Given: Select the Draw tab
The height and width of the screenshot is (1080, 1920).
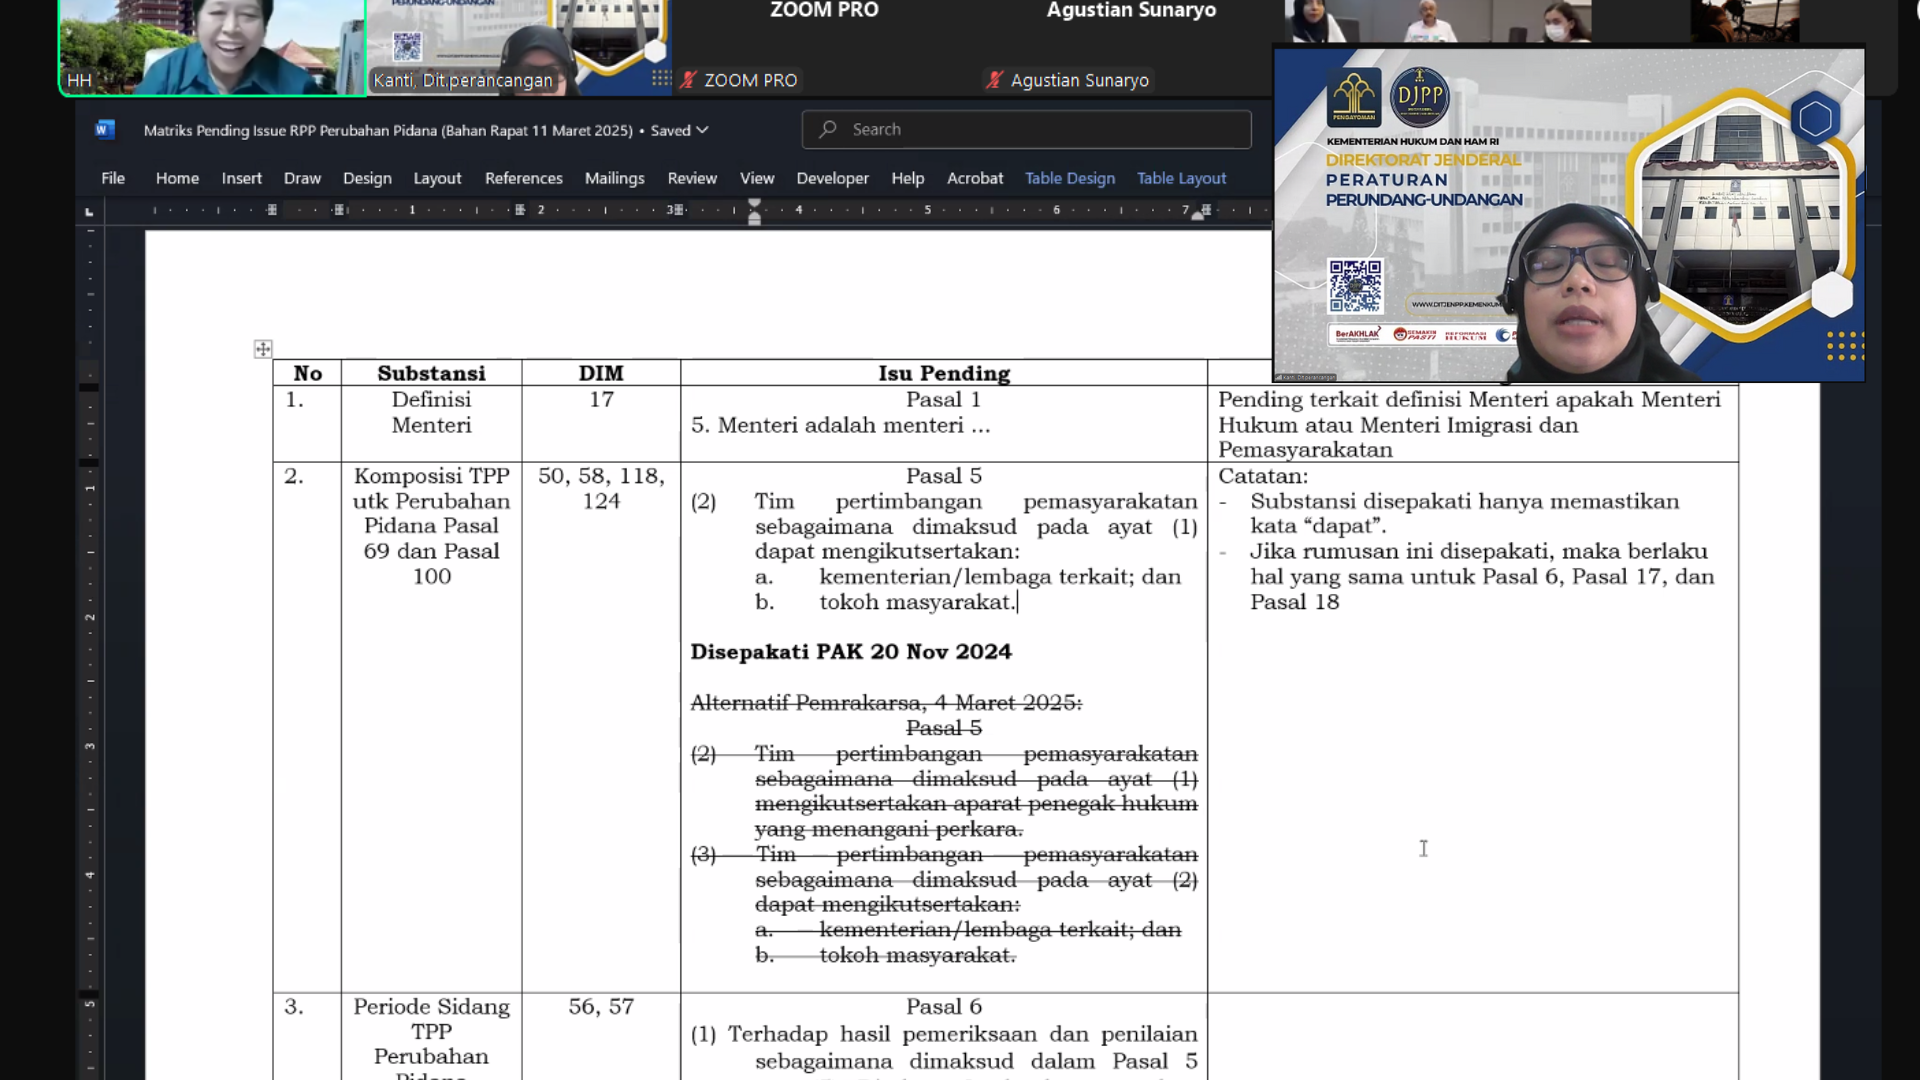Looking at the screenshot, I should (x=302, y=178).
